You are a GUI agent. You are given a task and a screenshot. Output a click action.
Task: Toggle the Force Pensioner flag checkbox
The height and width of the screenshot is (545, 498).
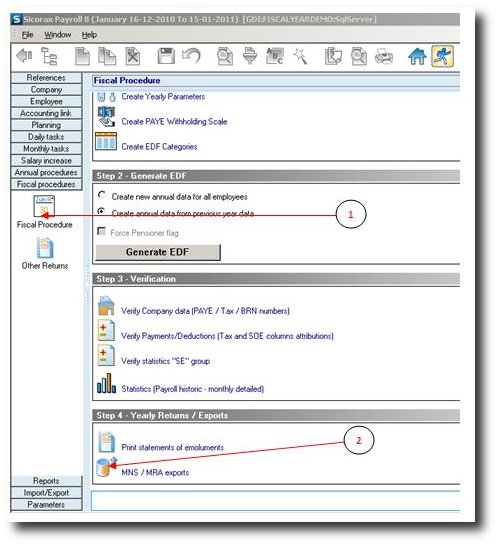coord(101,231)
